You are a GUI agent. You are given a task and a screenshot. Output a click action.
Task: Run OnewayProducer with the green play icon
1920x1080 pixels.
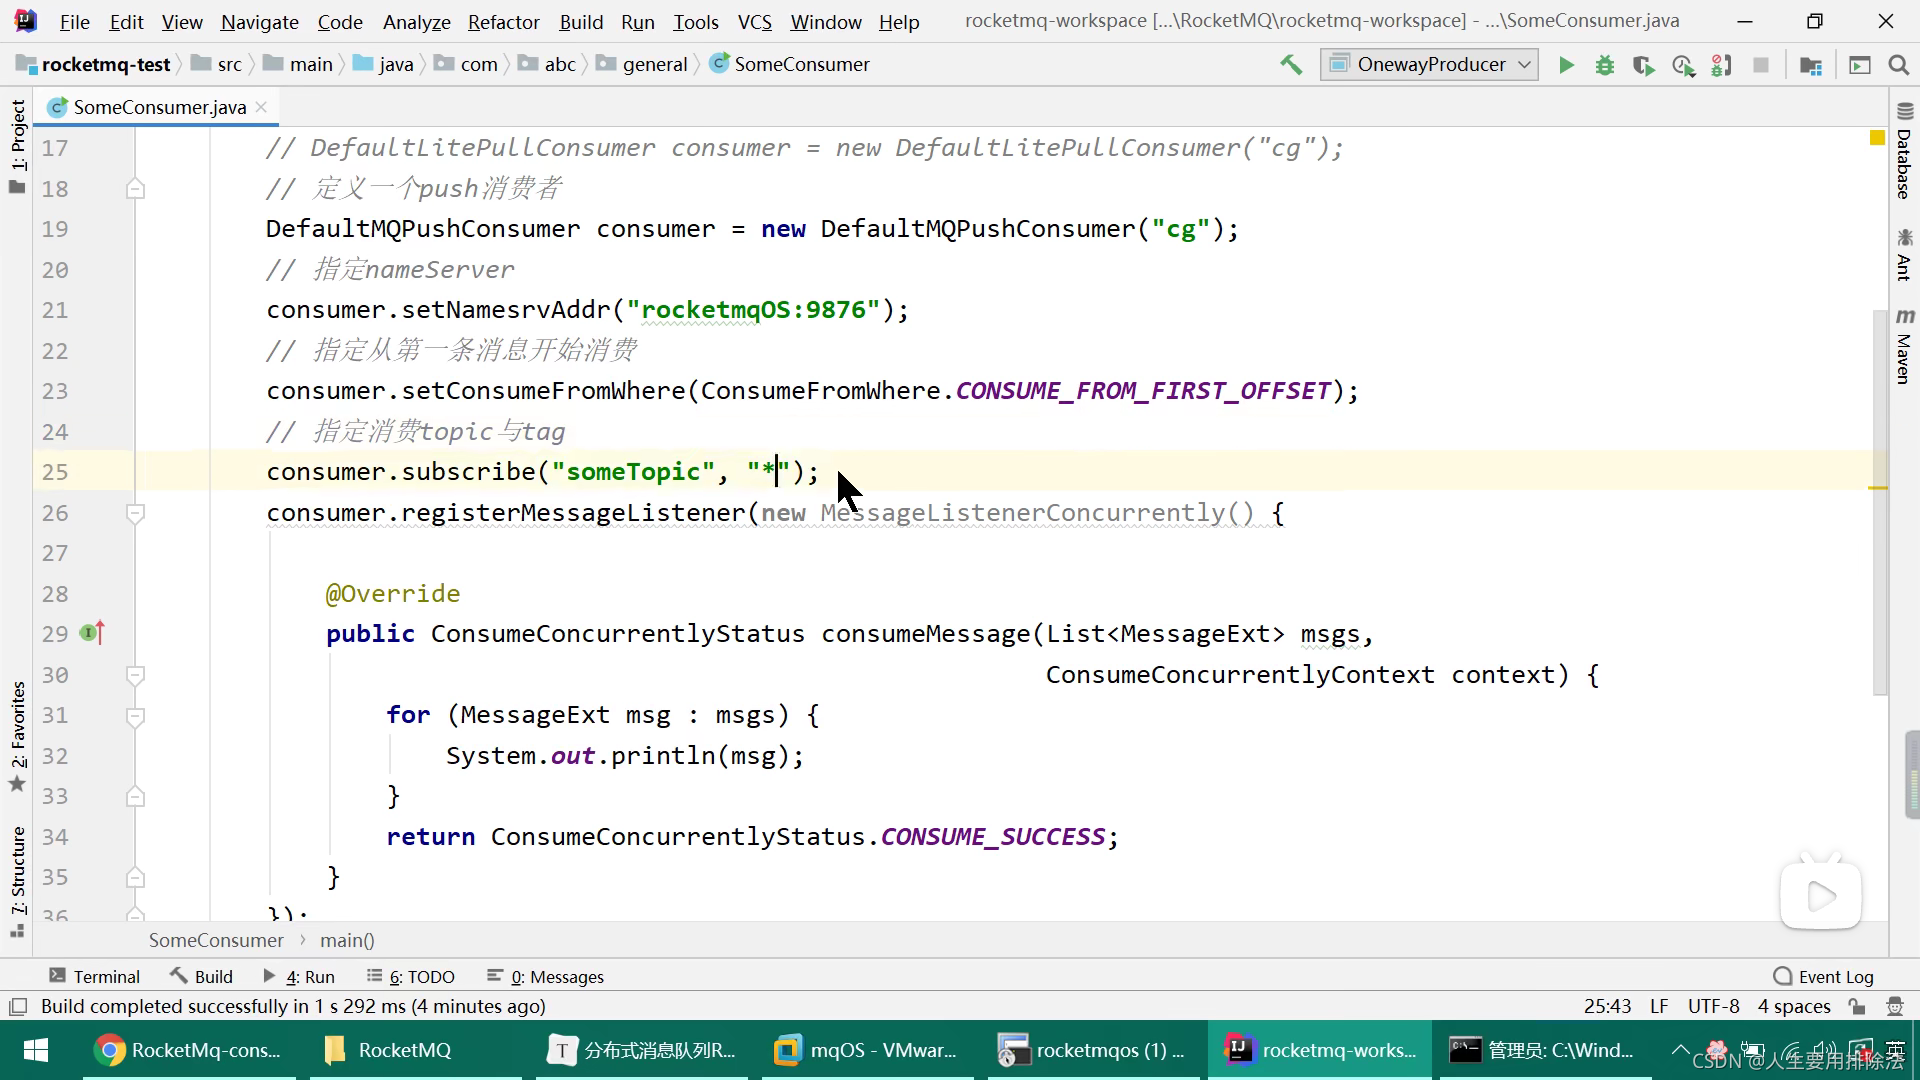coord(1566,65)
